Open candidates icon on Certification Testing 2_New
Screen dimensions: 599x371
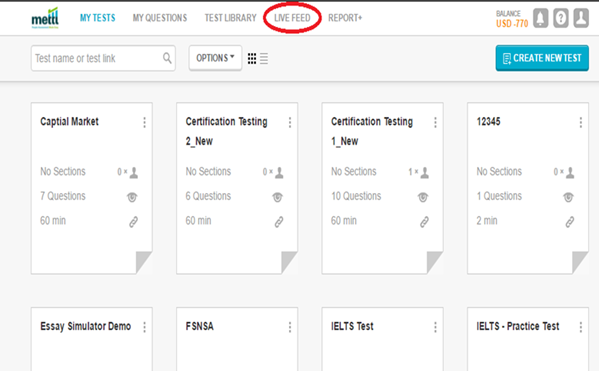point(279,173)
